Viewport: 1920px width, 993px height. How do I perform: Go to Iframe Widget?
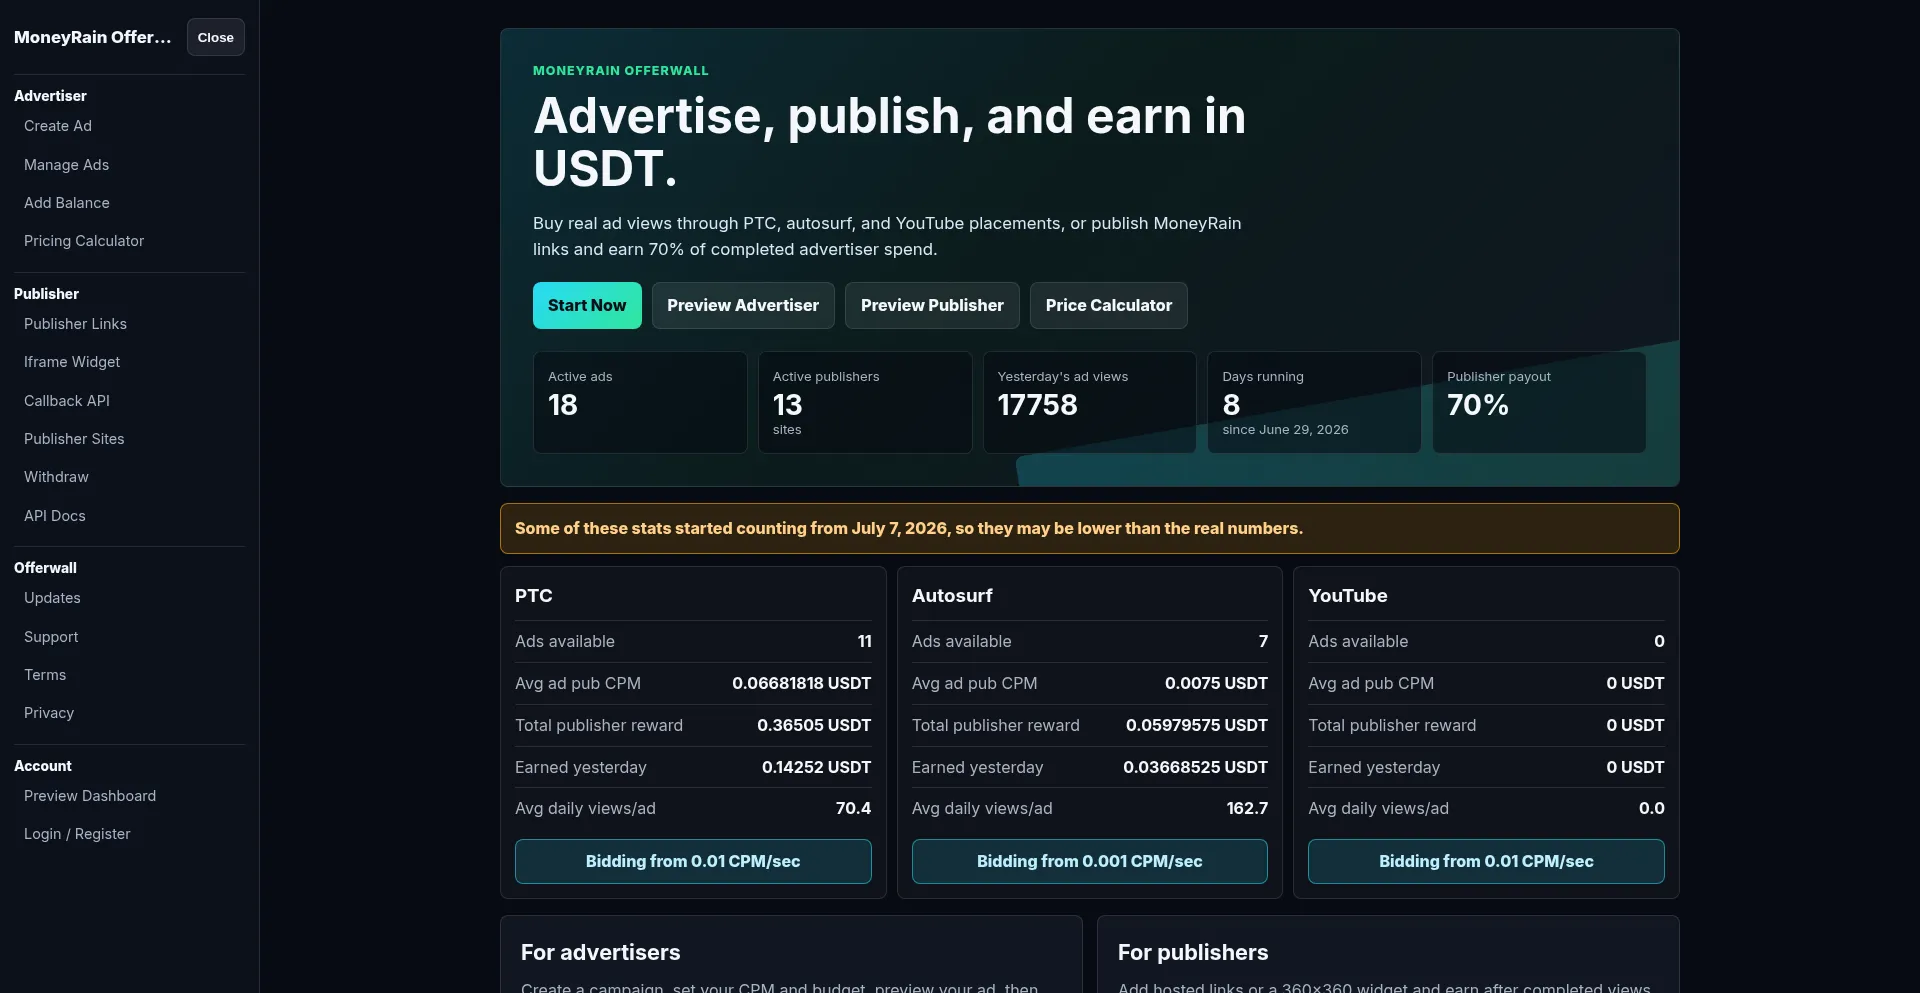tap(72, 362)
